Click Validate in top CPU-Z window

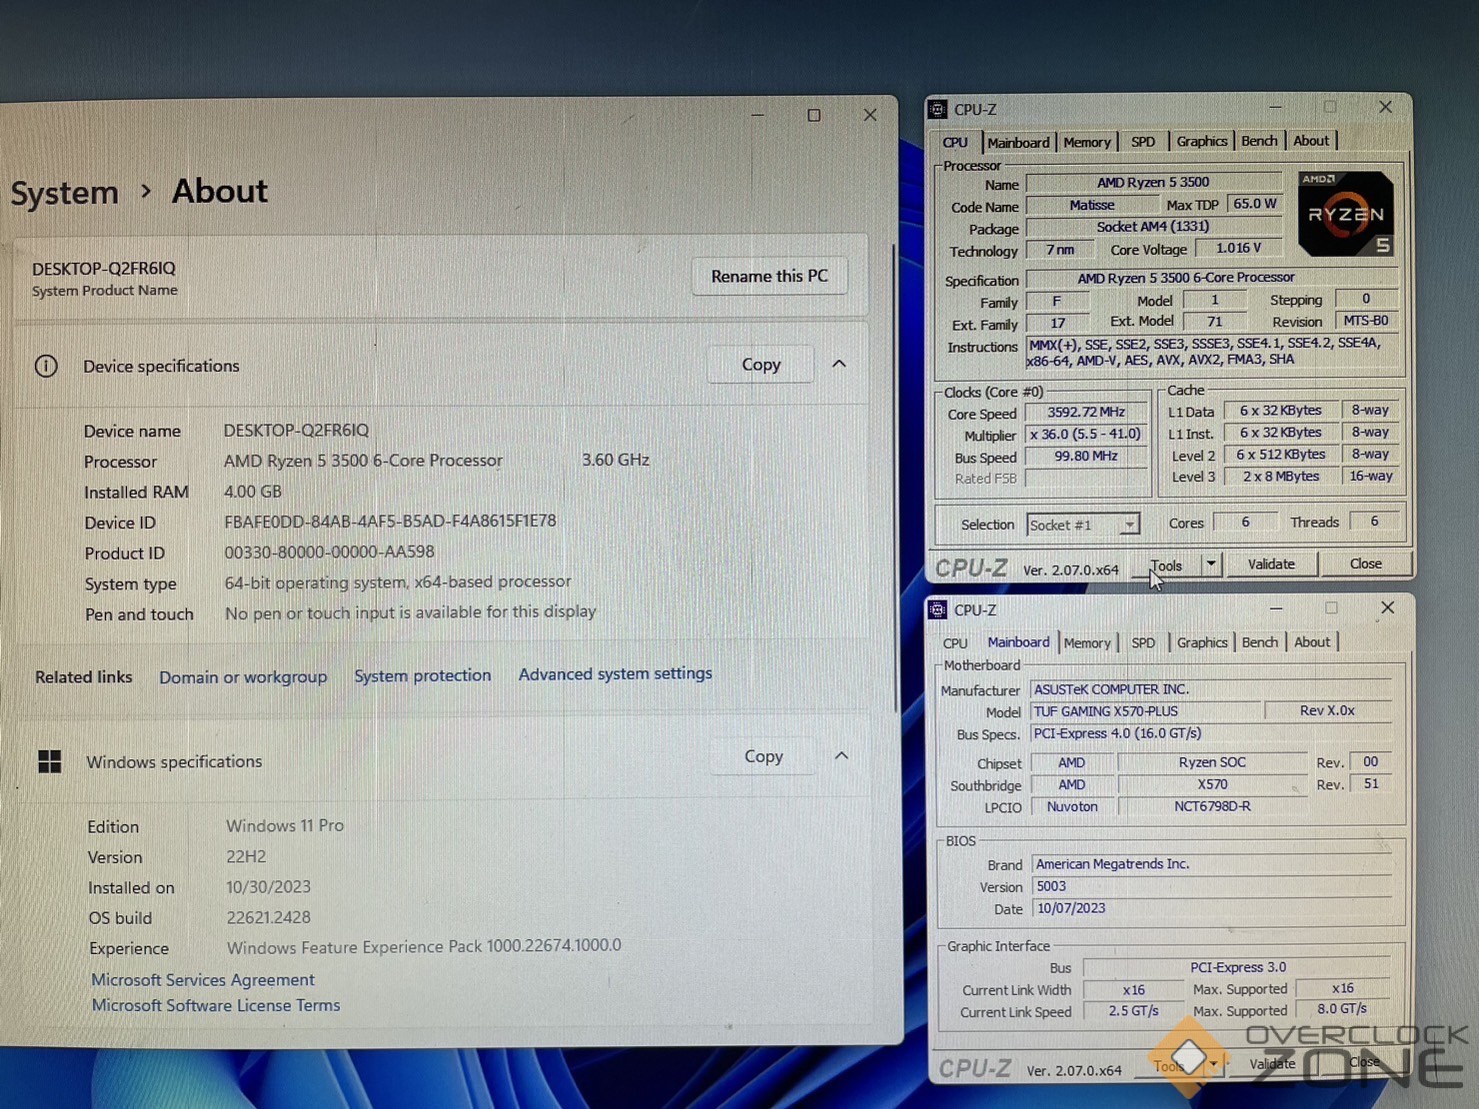[1271, 564]
